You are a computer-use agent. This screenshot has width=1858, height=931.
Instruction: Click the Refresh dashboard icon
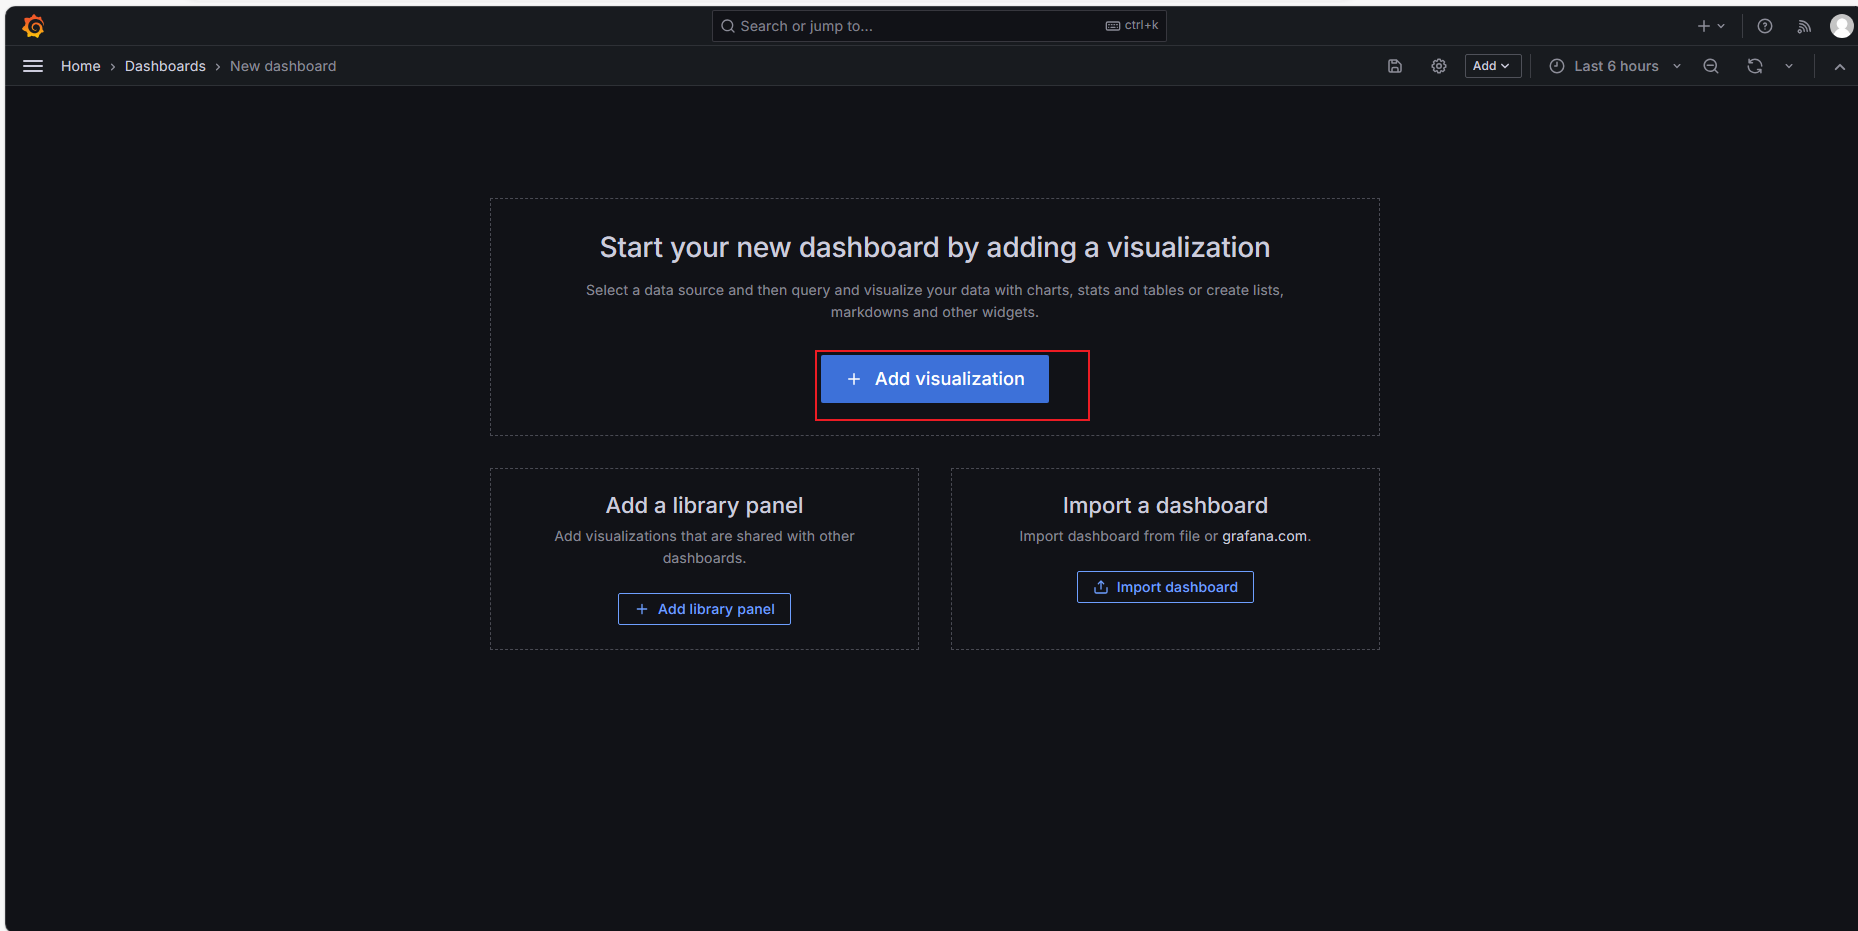(1755, 66)
